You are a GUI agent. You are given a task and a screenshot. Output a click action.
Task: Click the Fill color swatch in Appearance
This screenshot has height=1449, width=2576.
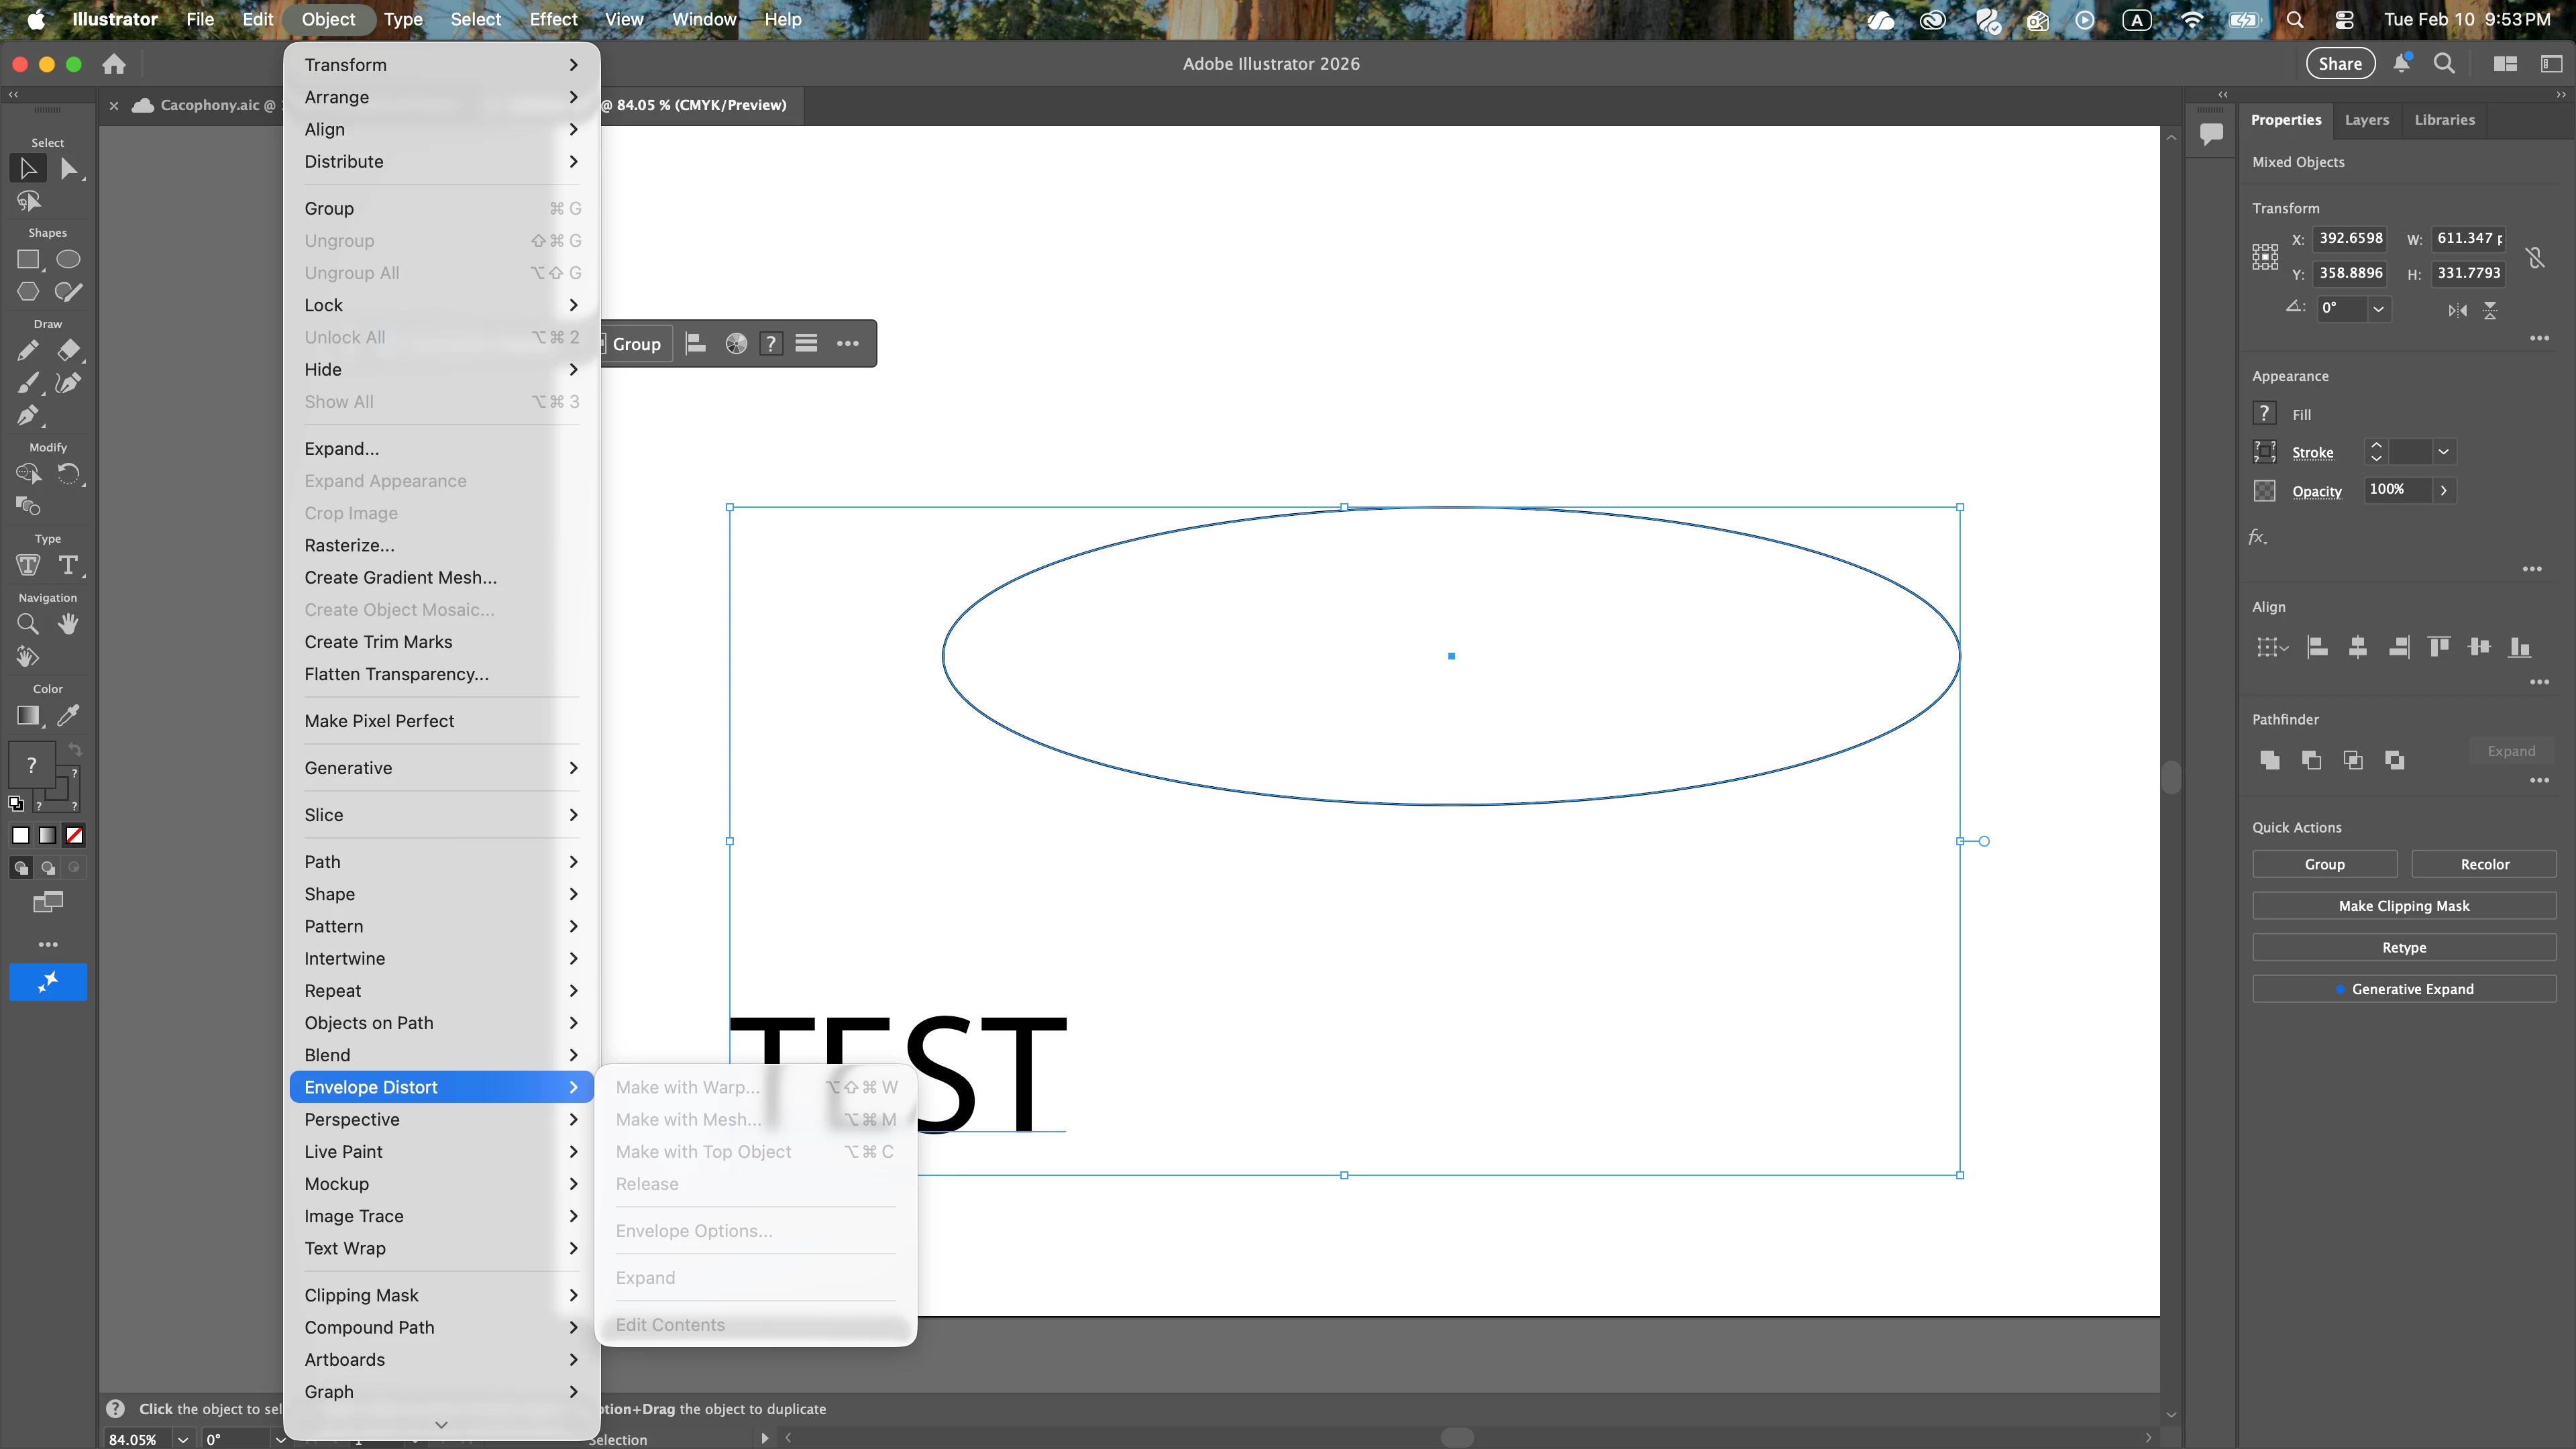click(2265, 414)
